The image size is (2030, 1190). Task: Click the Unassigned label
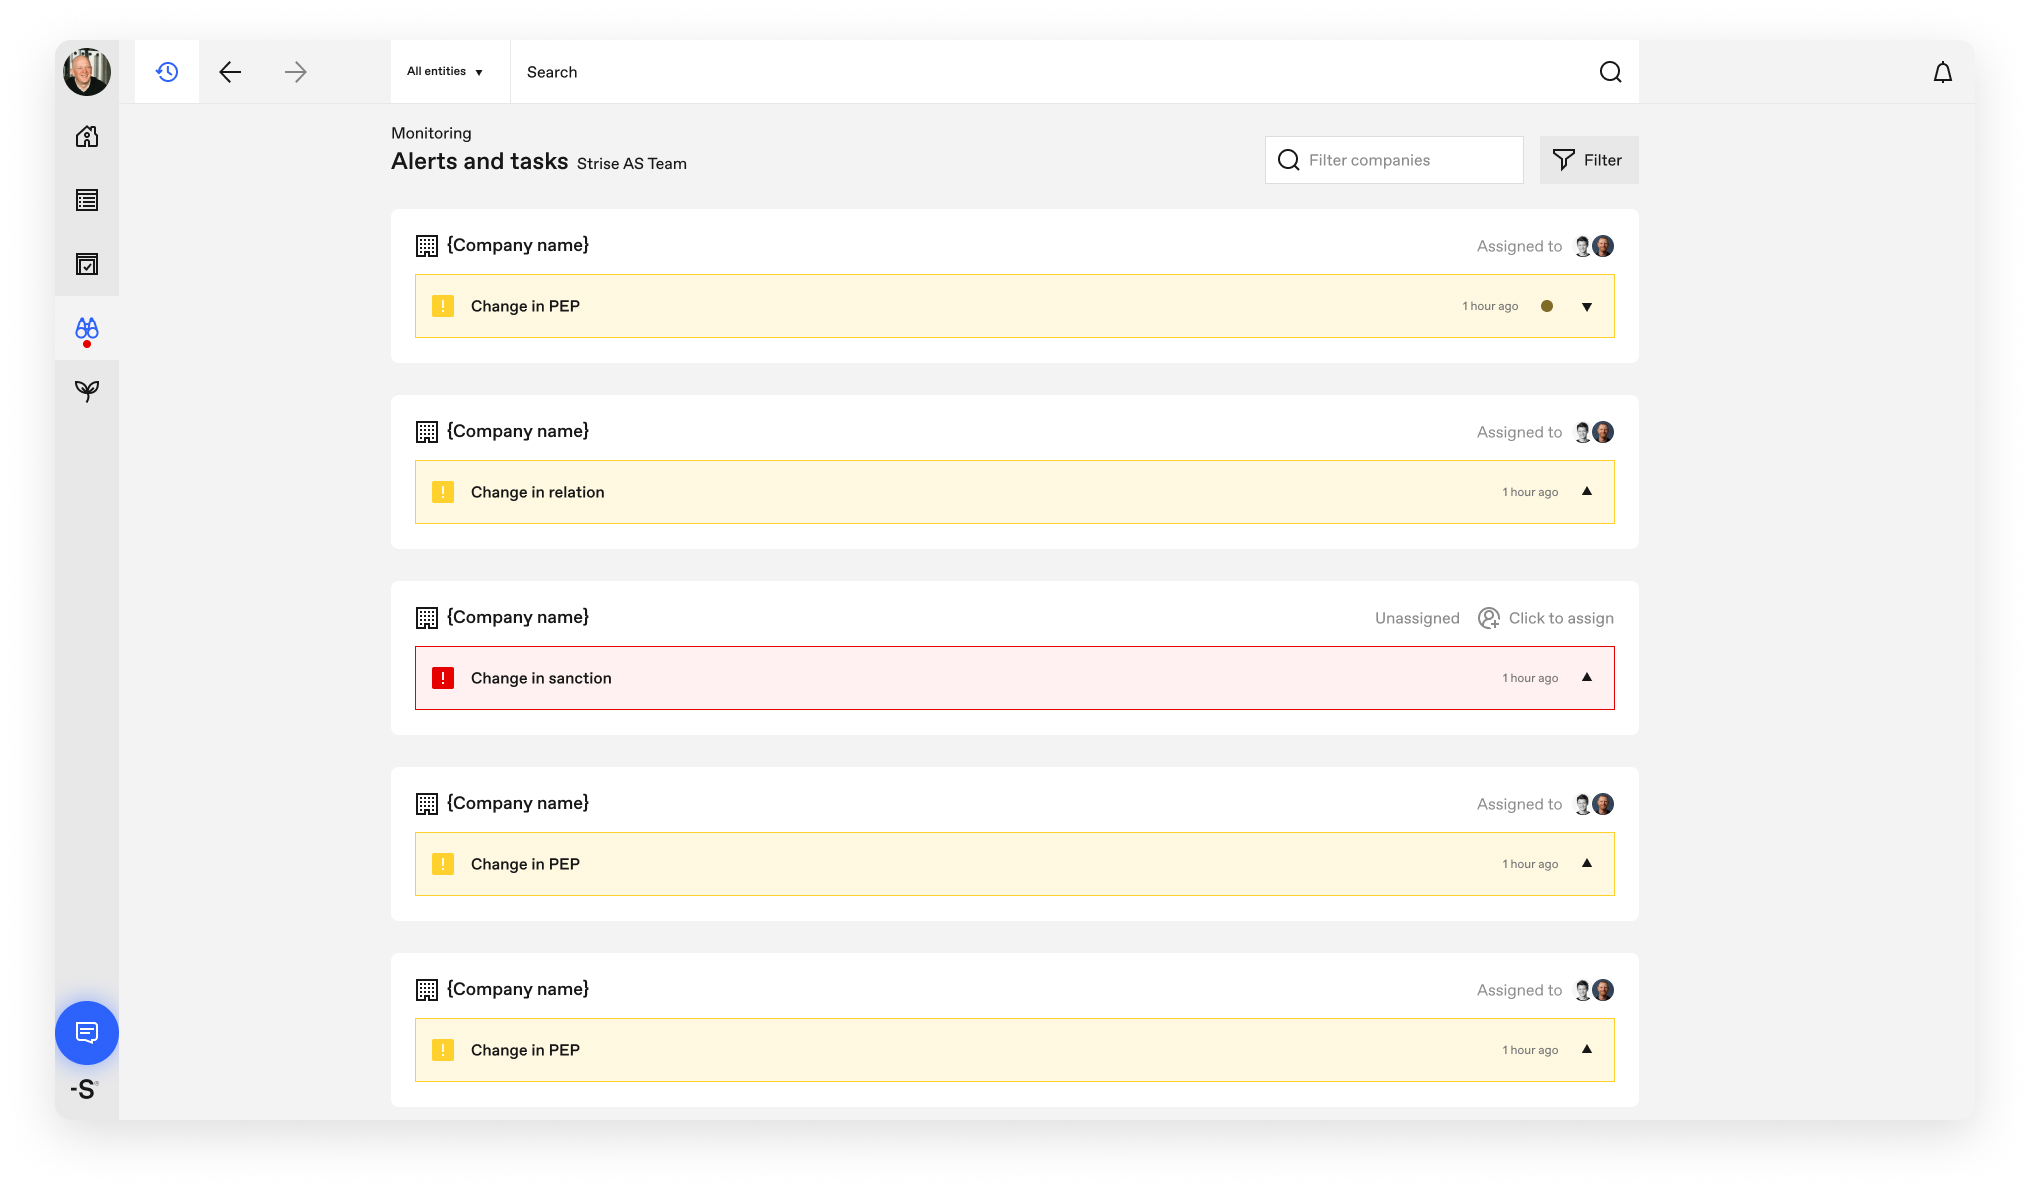point(1417,618)
